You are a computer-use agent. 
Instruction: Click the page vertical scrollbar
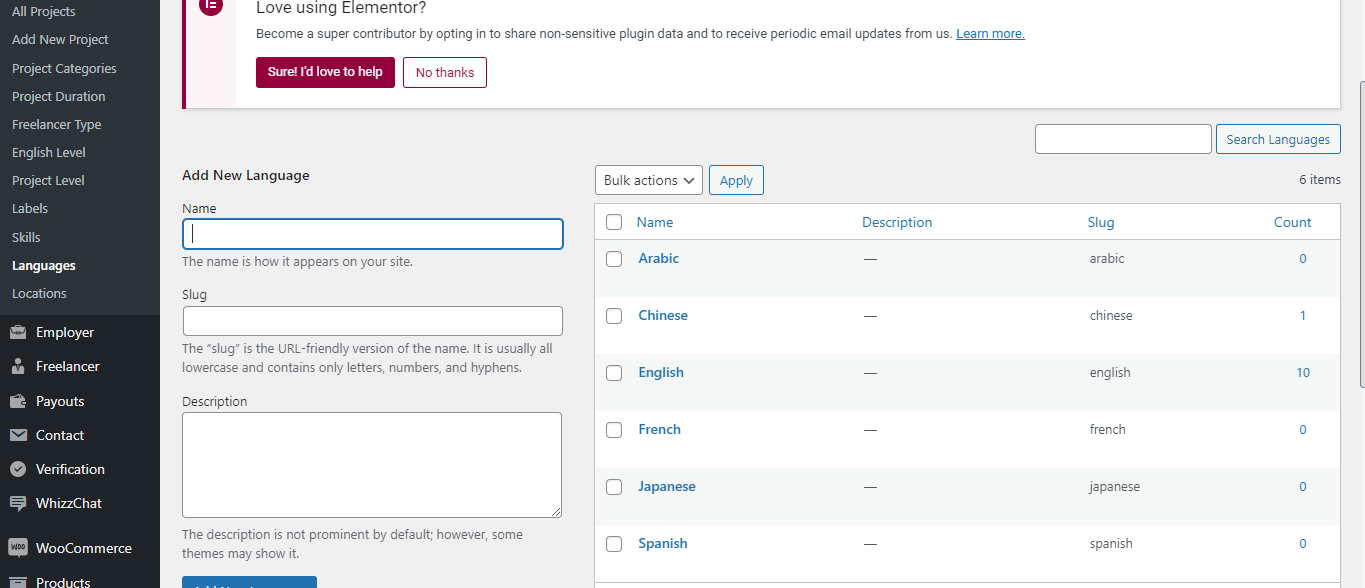point(1361,235)
